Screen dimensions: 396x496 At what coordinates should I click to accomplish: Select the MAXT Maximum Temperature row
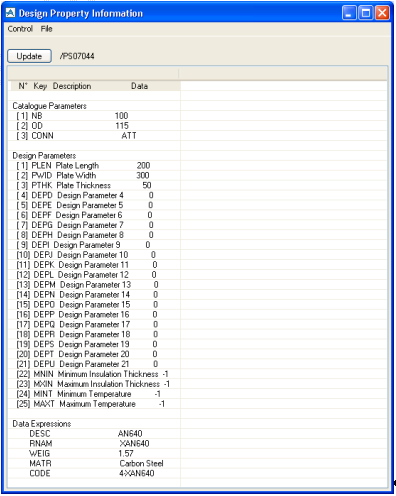coord(94,404)
